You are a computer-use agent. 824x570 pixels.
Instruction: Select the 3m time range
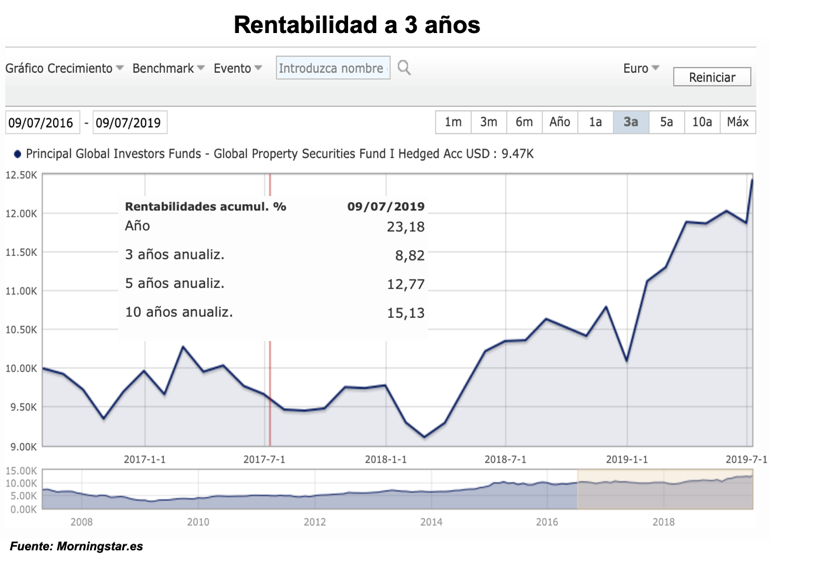click(x=488, y=122)
